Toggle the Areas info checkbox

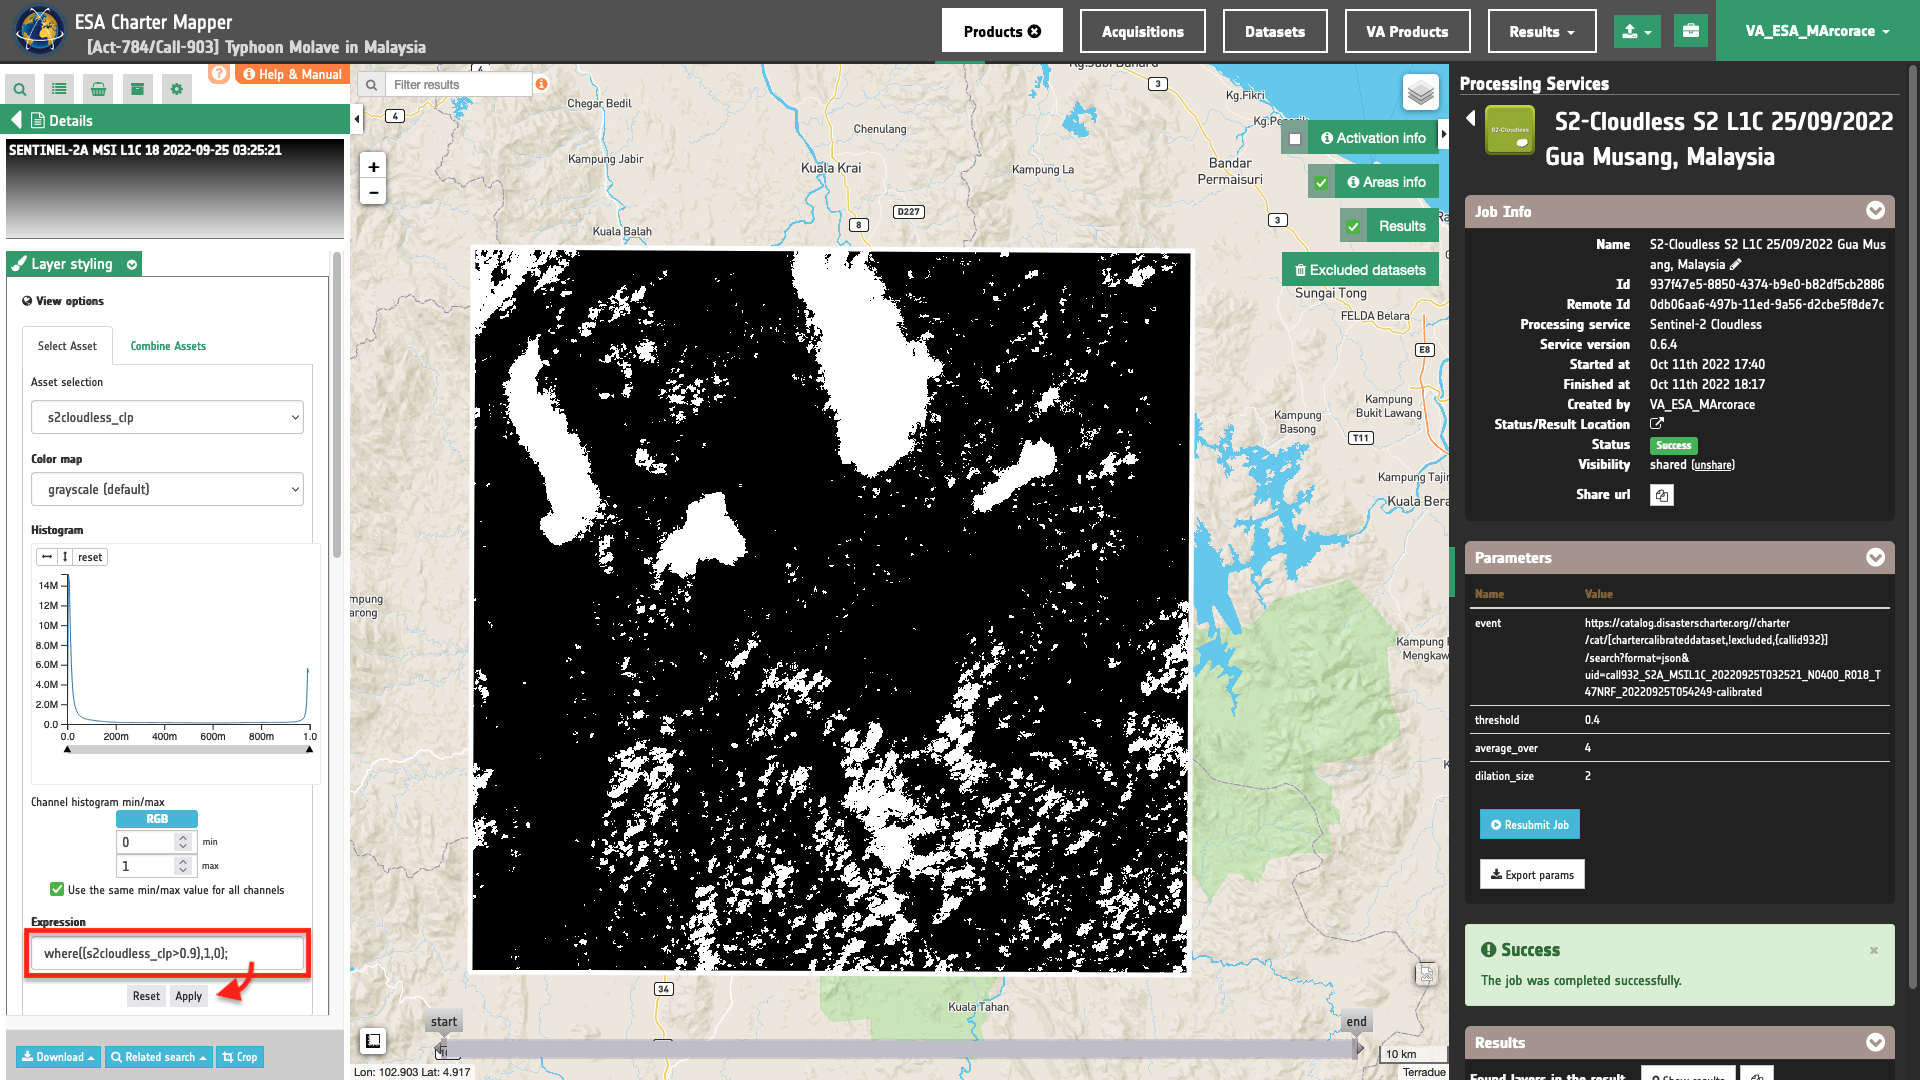tap(1321, 183)
